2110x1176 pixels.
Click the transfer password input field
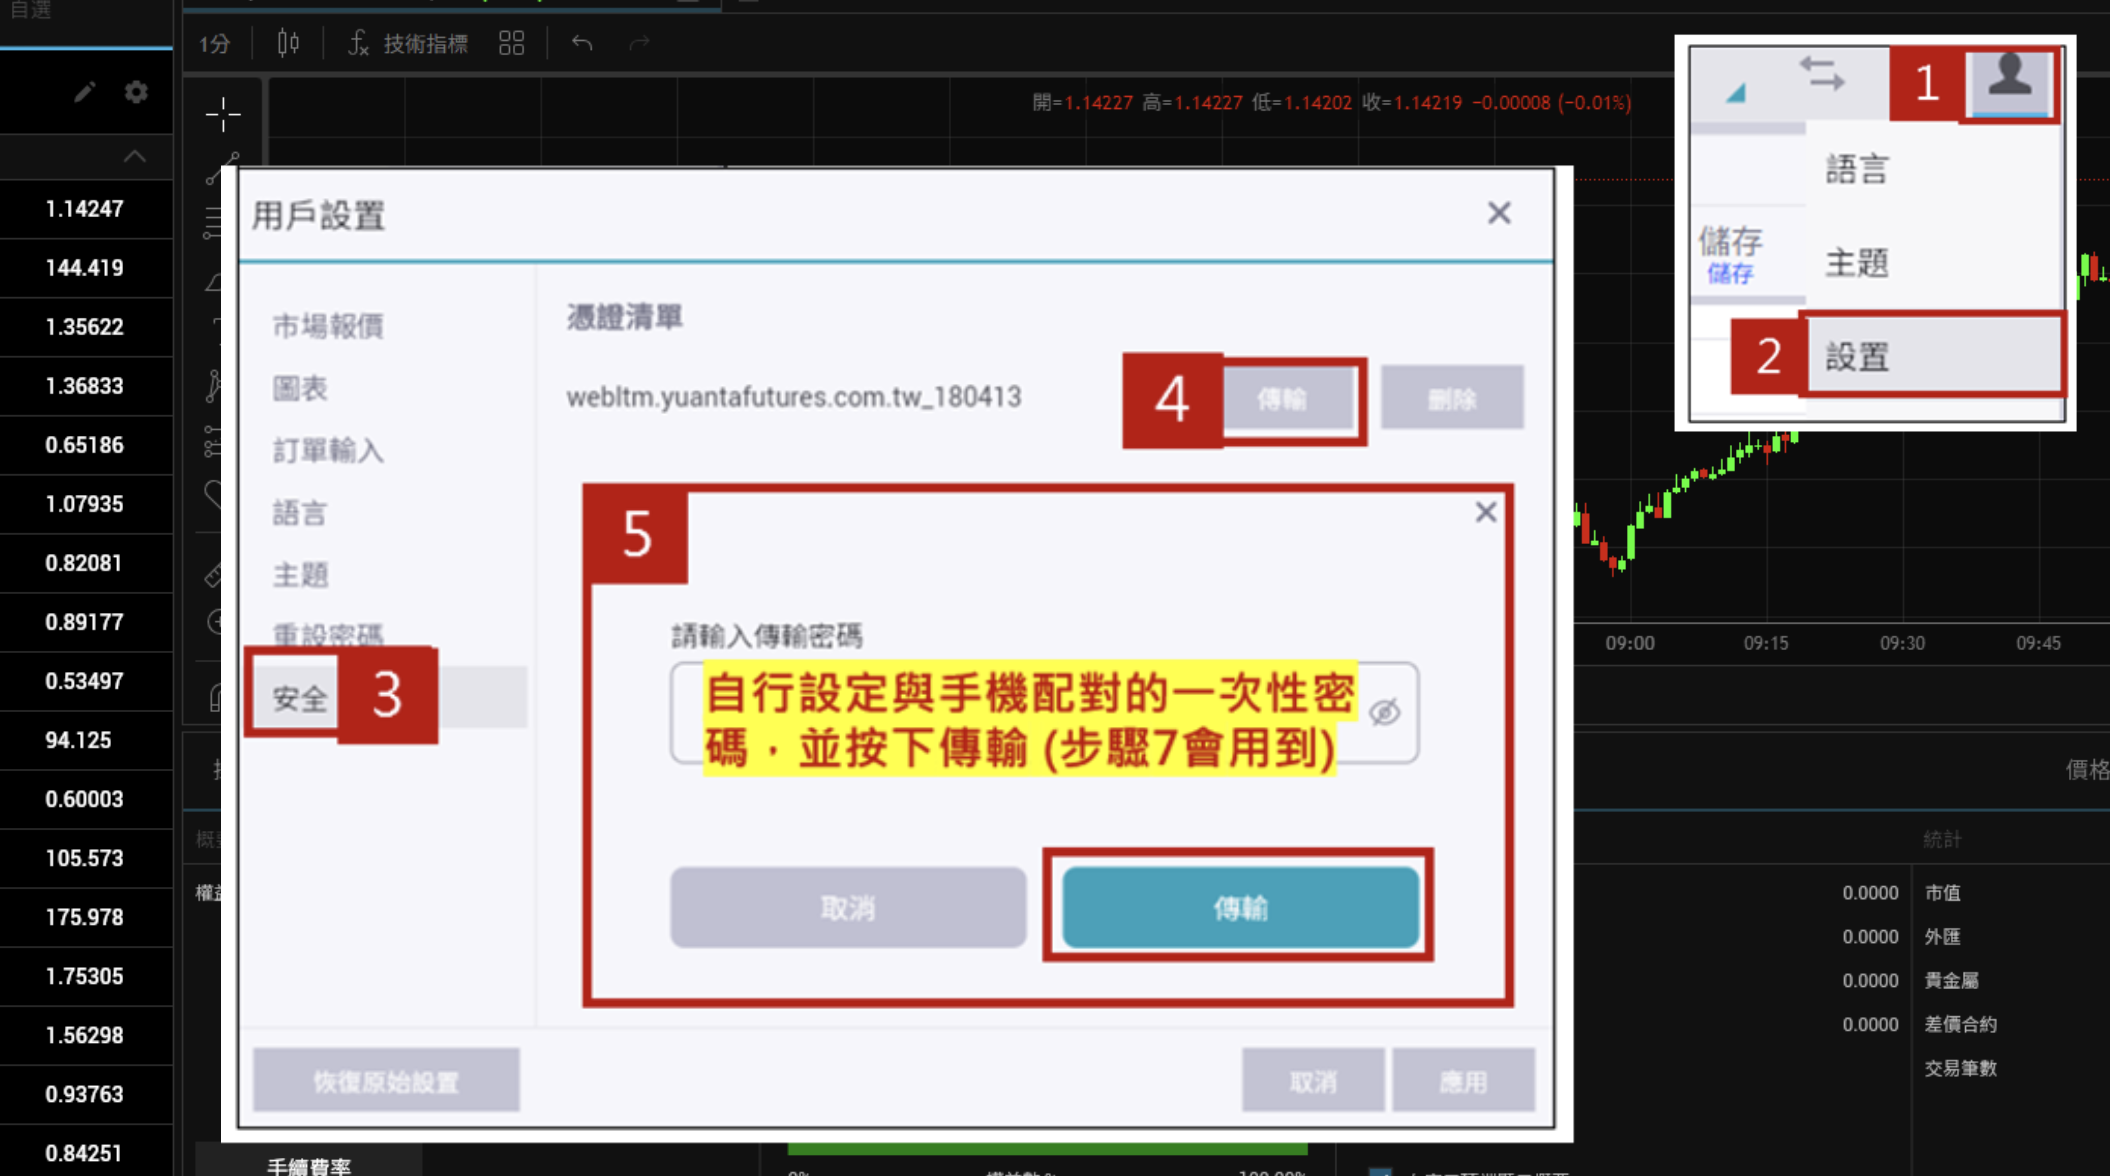pos(1044,712)
